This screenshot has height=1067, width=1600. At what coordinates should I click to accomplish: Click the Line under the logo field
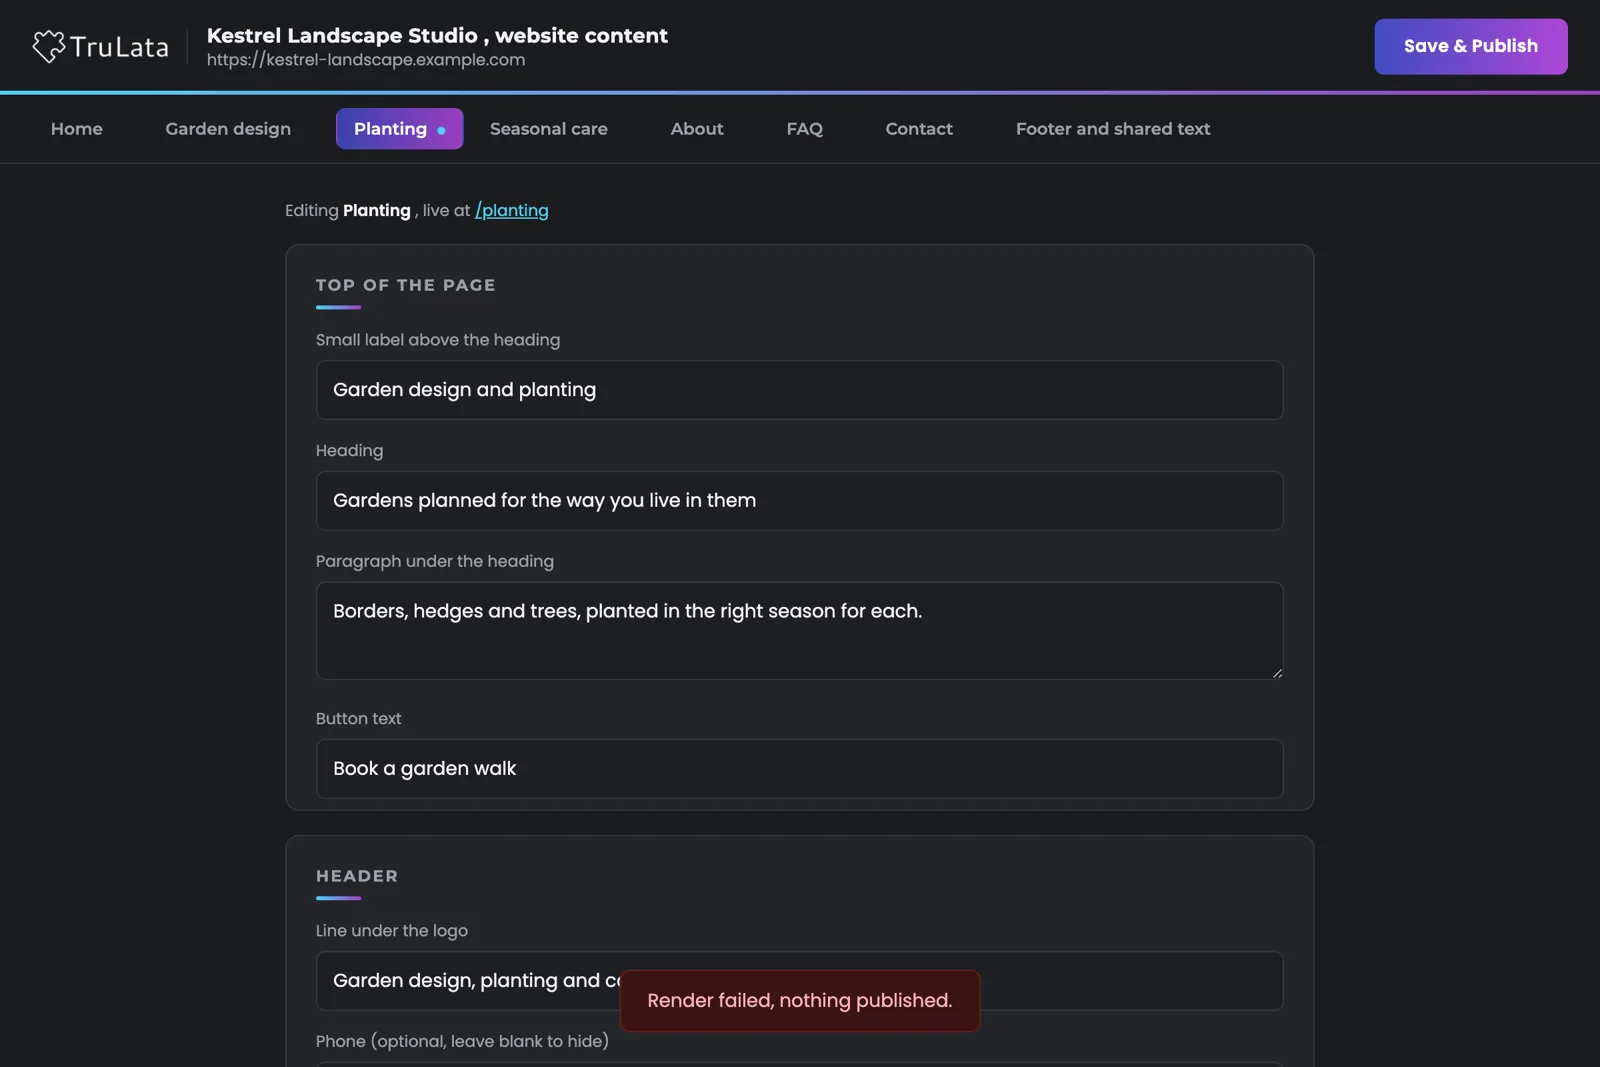(799, 981)
